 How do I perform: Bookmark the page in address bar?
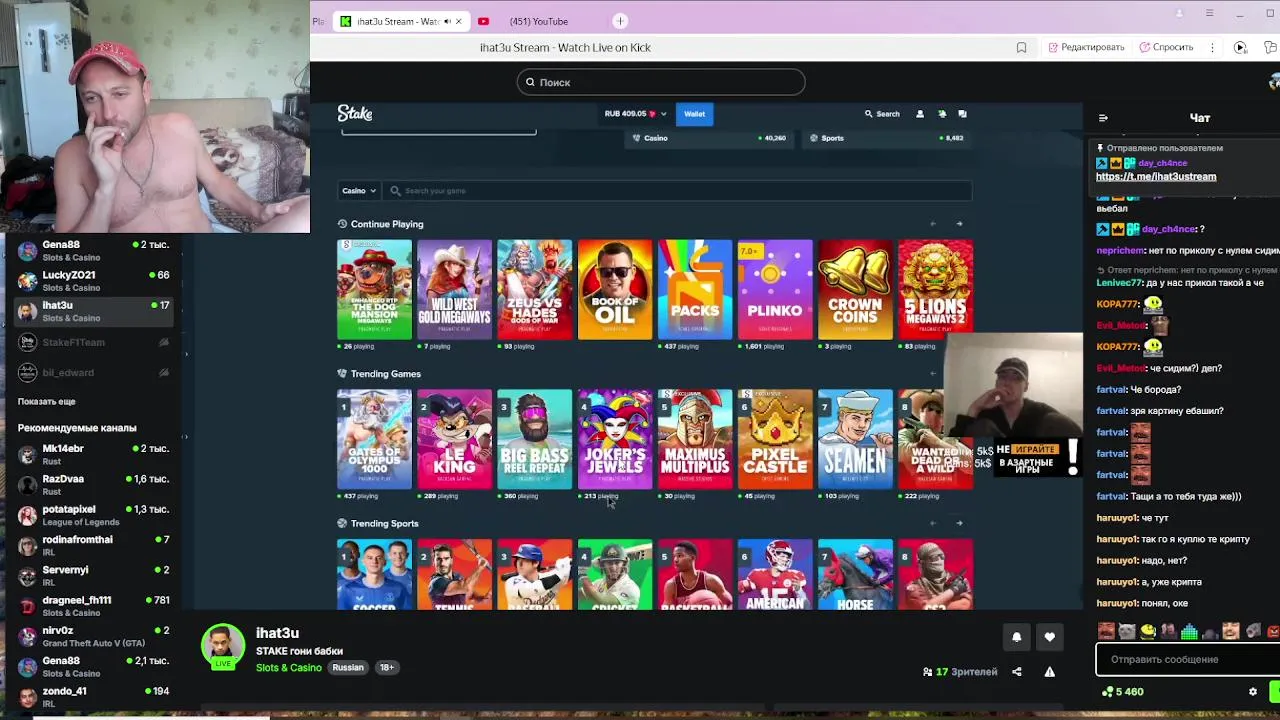(x=1021, y=47)
